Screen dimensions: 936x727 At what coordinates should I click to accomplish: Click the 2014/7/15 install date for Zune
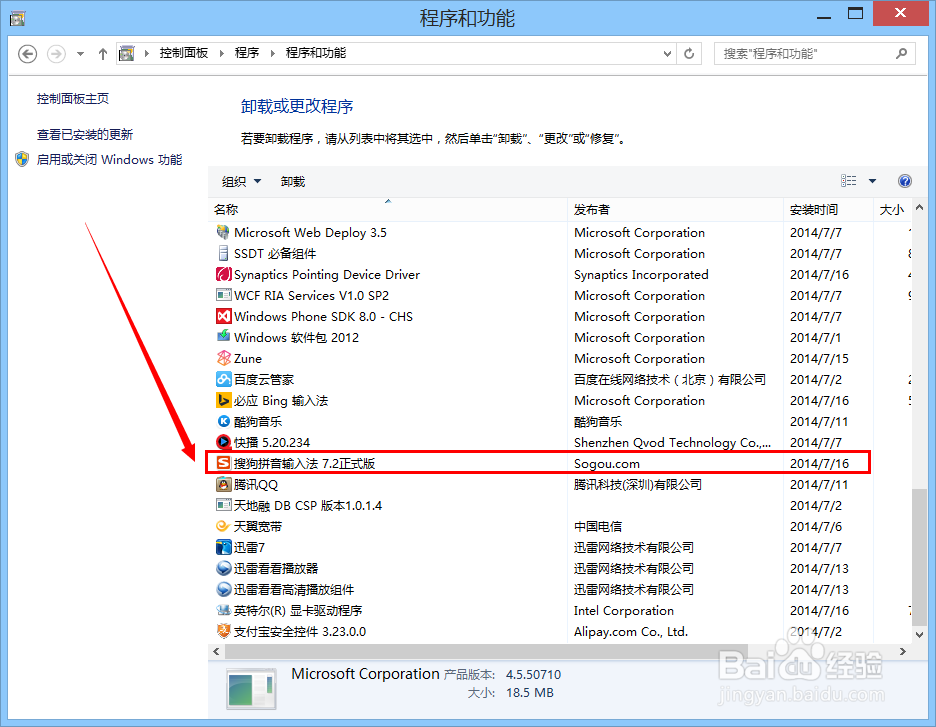tap(819, 358)
